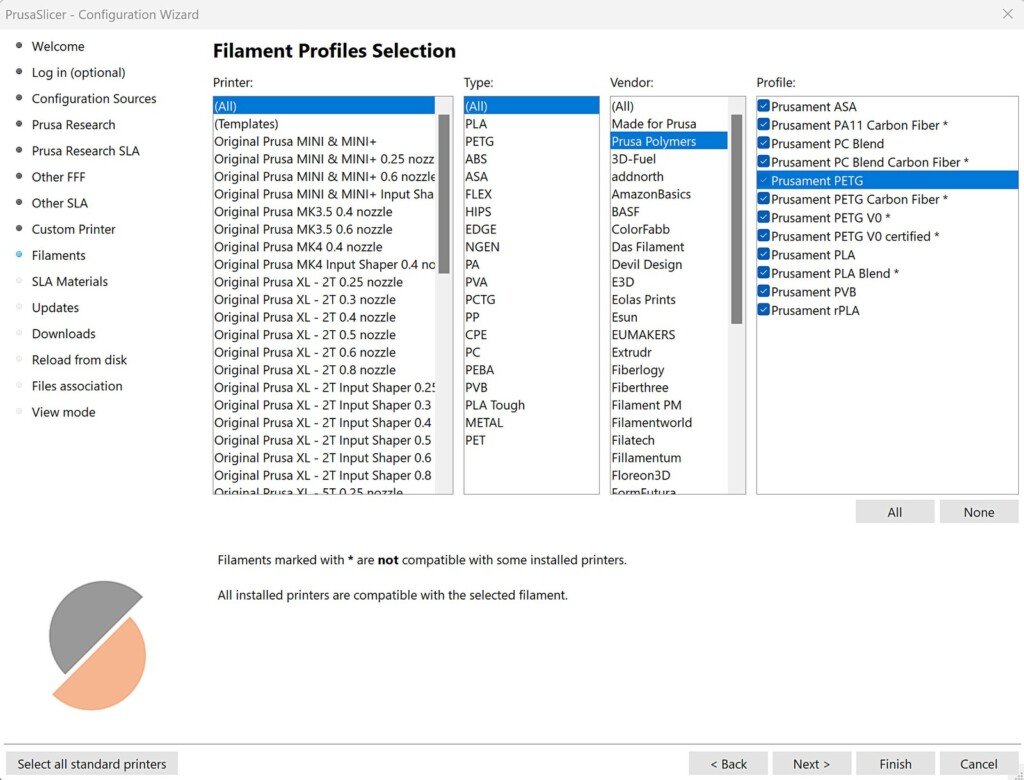
Task: Select (All) in the Vendor list
Action: [669, 106]
